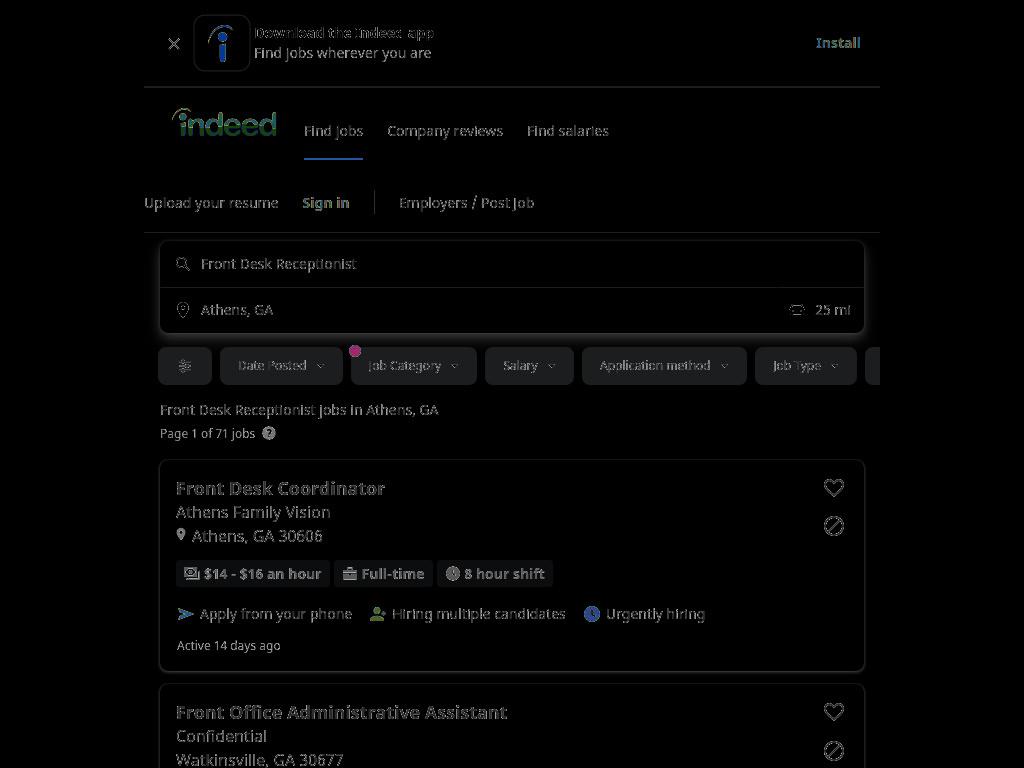Hide the Front Office Administrative Assistant job
Screen dimensions: 1024x768
tap(834, 750)
